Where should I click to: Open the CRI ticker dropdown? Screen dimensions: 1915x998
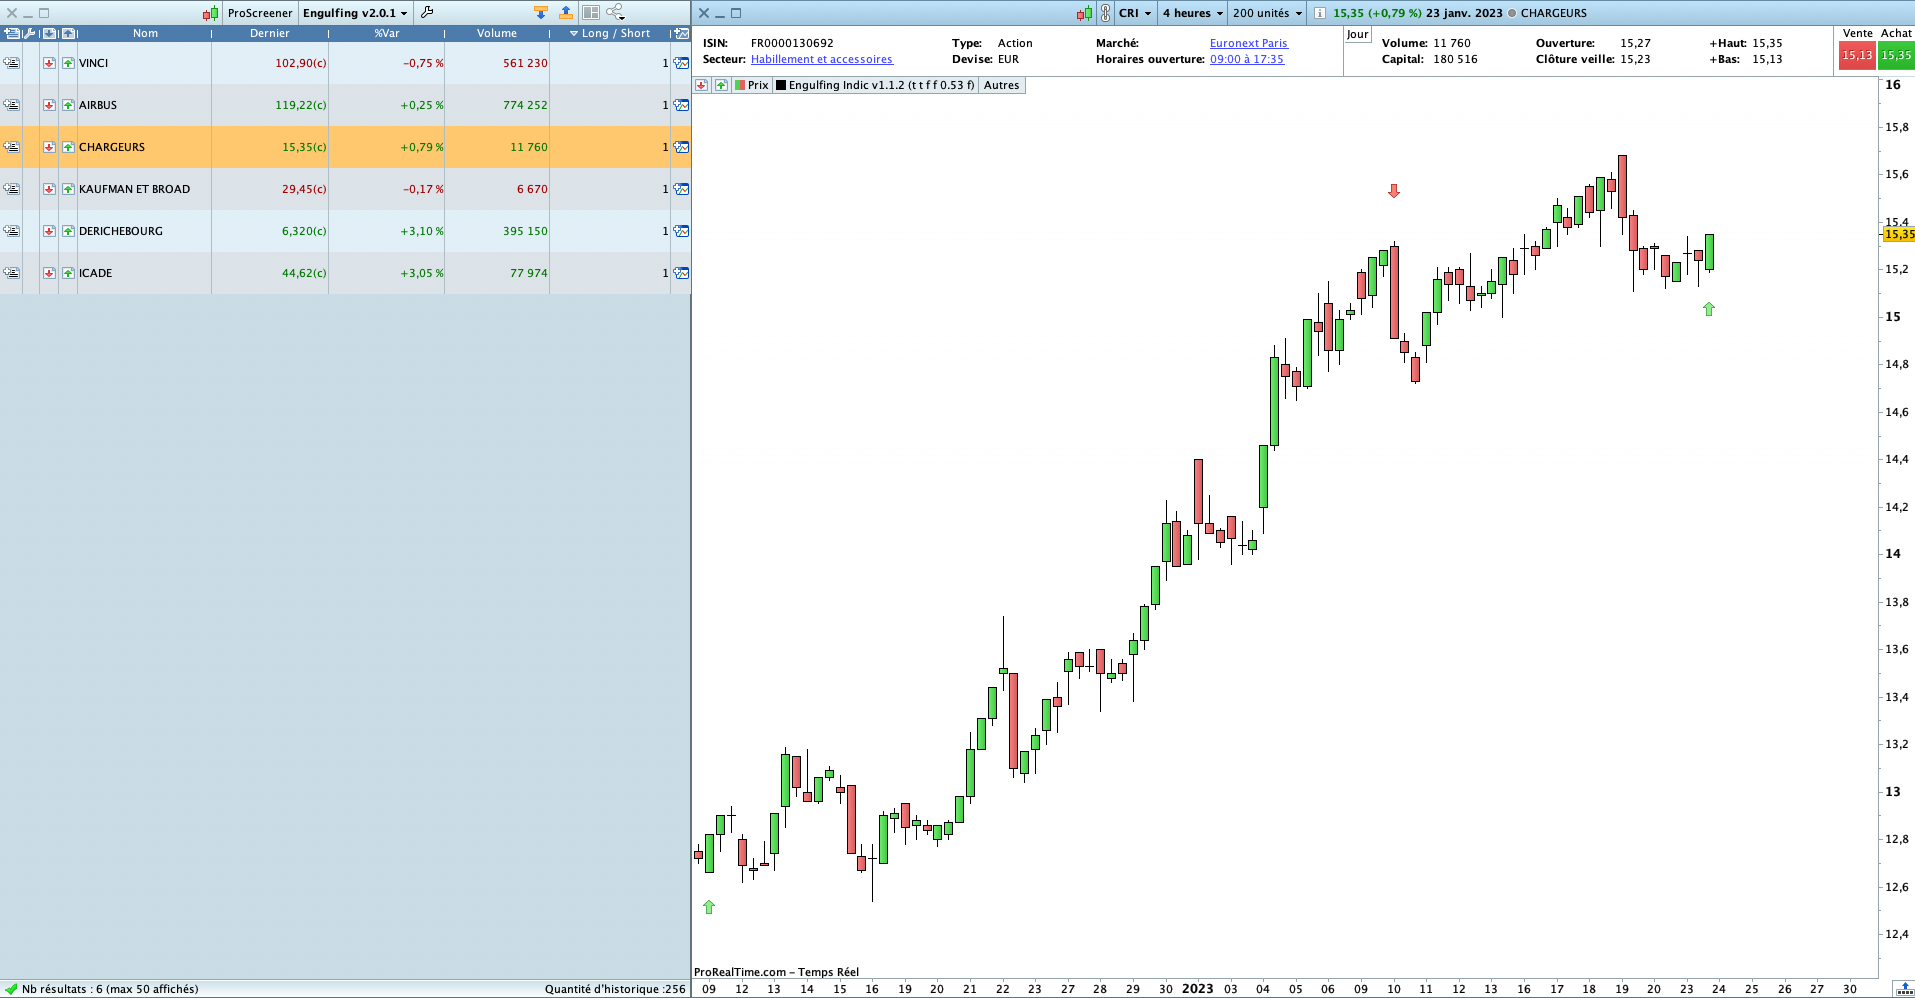[1135, 13]
